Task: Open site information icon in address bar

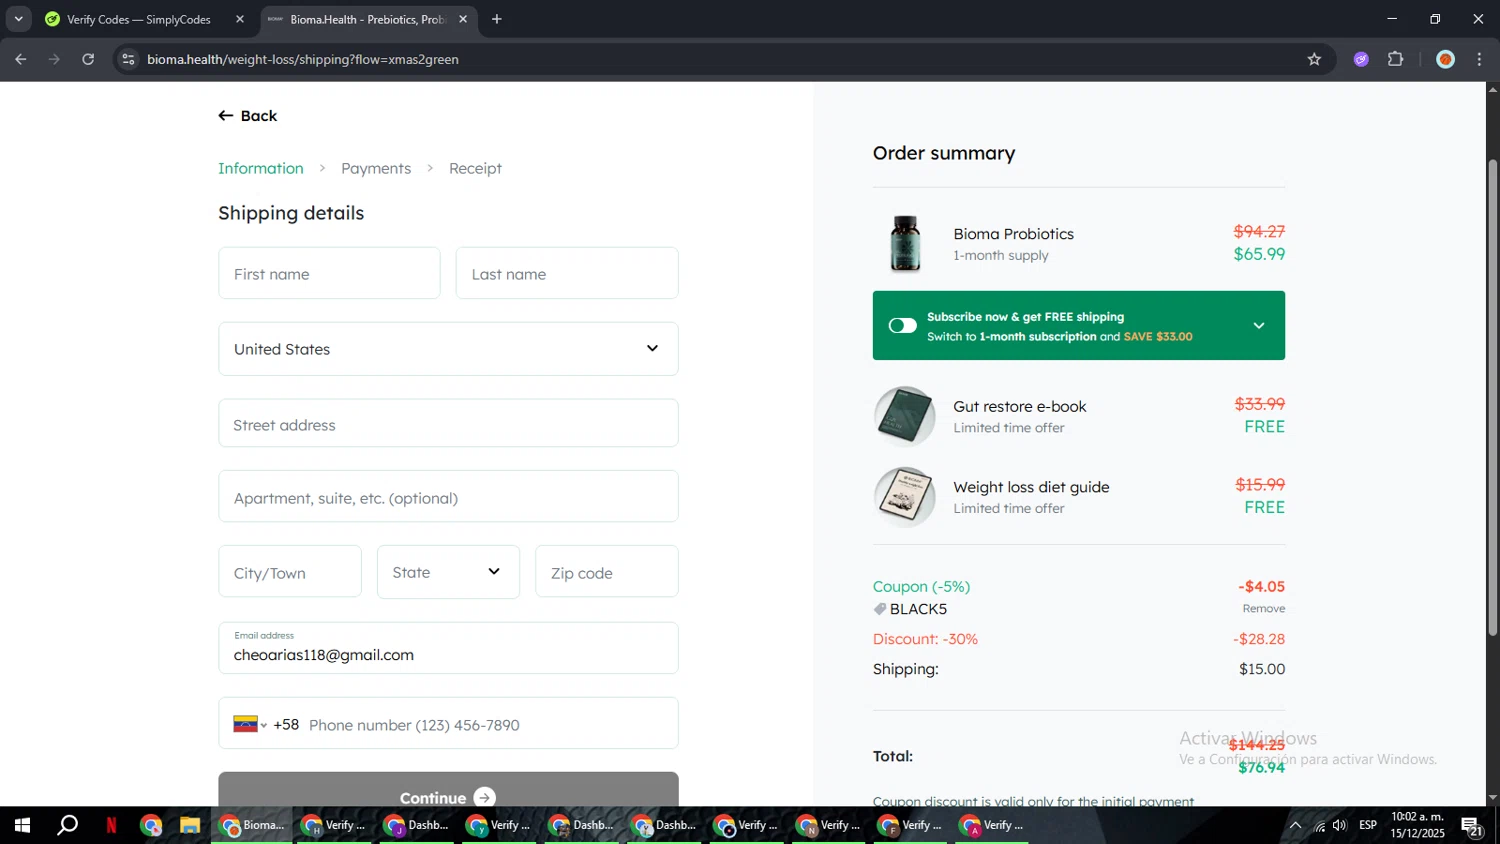Action: coord(128,59)
